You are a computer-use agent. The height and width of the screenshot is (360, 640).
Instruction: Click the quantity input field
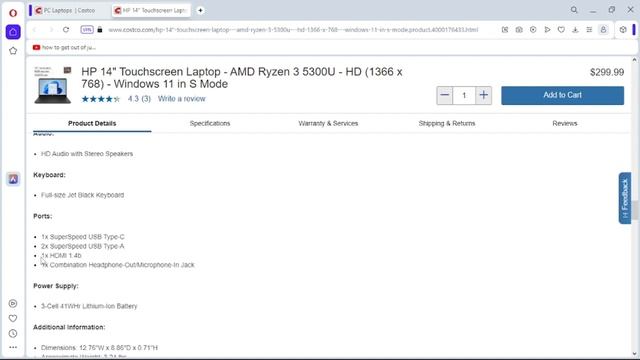464,96
